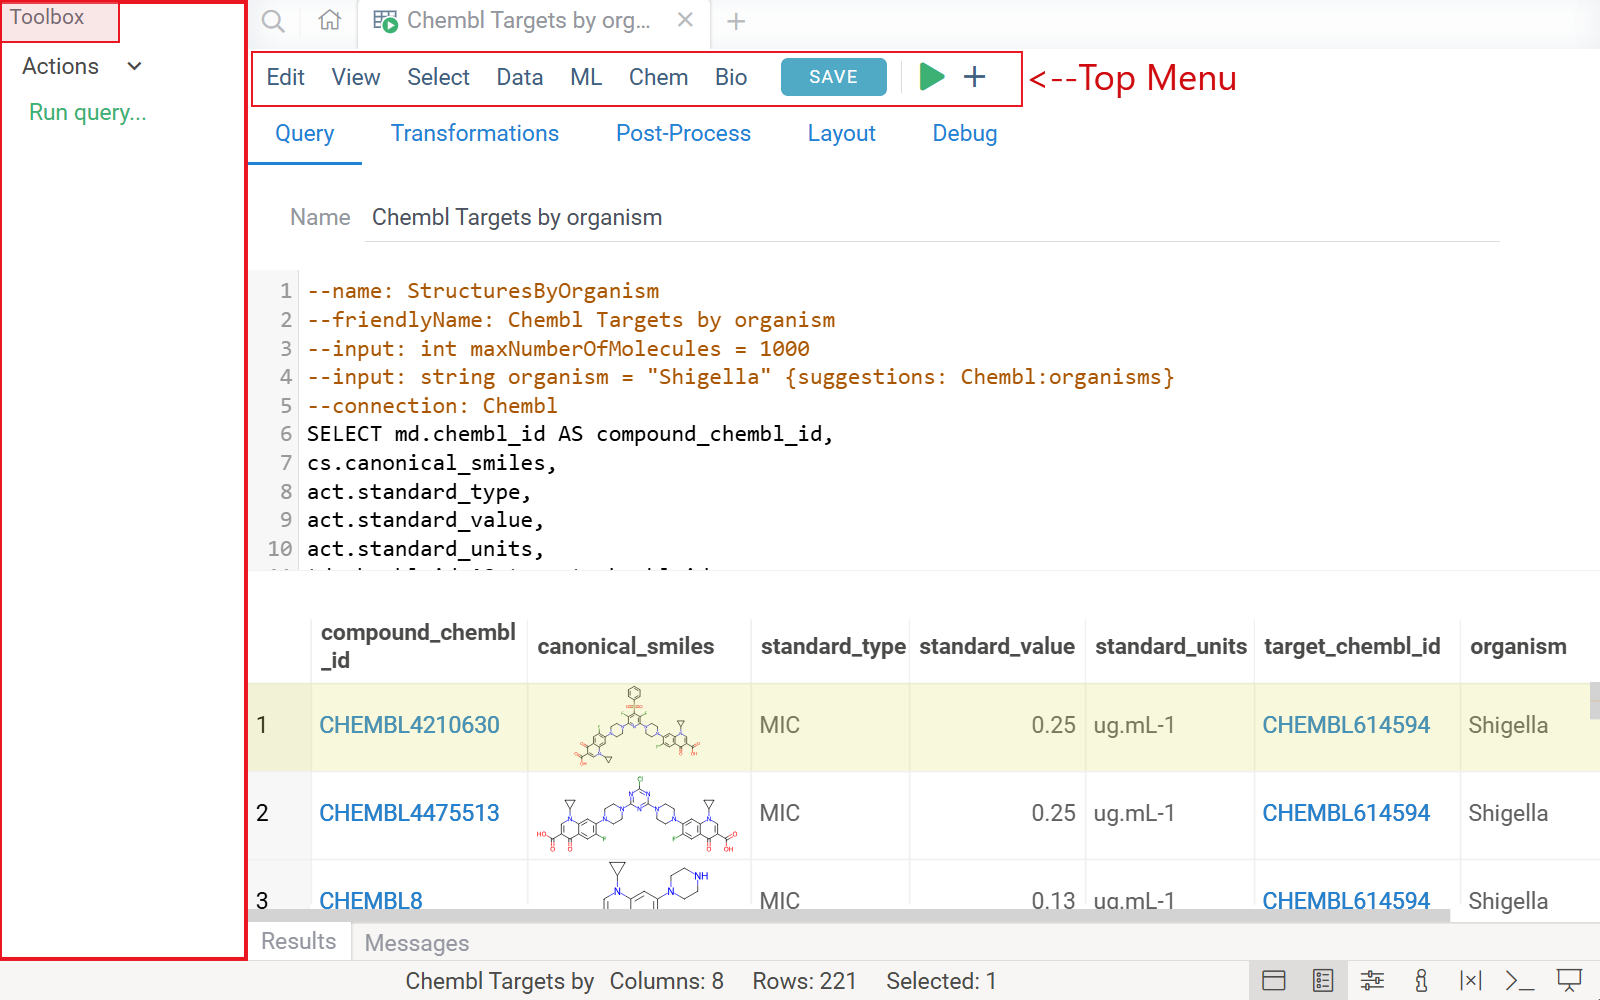The width and height of the screenshot is (1600, 1000).
Task: Switch to the Messages tab
Action: click(x=417, y=943)
